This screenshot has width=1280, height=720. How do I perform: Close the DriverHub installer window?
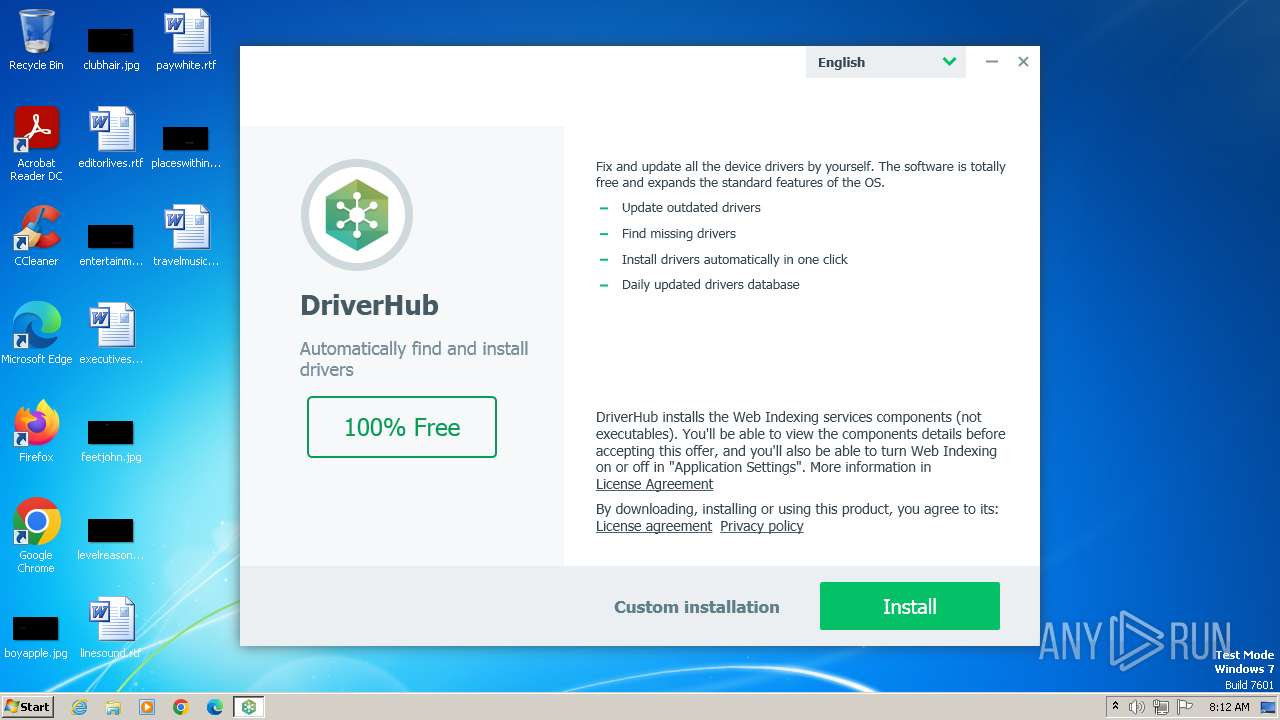click(x=1023, y=62)
